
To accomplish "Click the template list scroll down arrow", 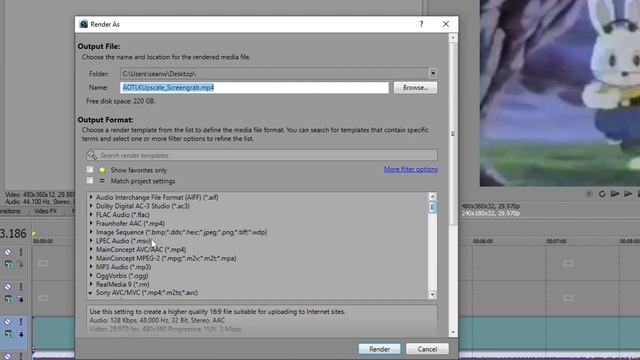I will (432, 294).
